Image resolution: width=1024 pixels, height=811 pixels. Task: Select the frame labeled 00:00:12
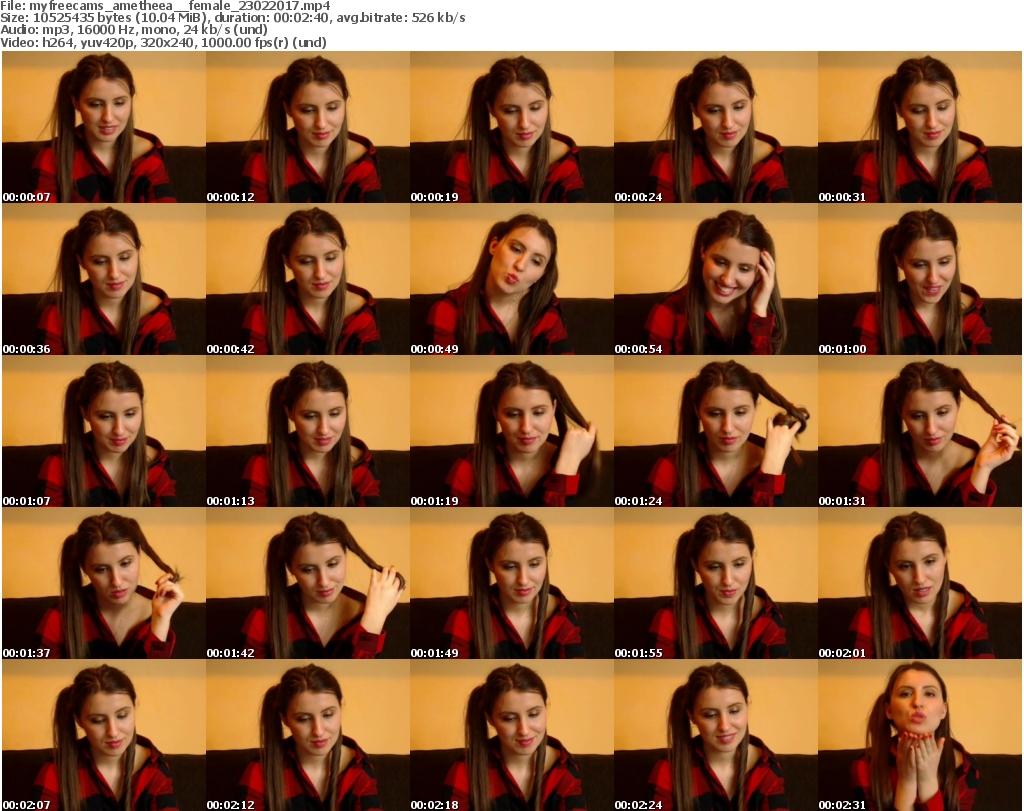(x=308, y=127)
